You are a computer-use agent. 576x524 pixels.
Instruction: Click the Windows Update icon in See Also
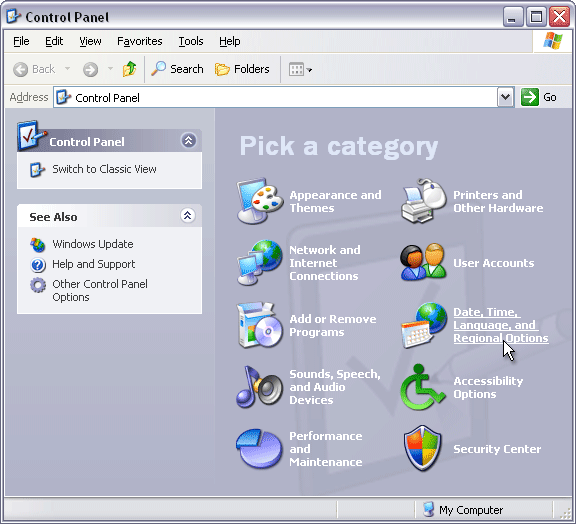pyautogui.click(x=37, y=245)
